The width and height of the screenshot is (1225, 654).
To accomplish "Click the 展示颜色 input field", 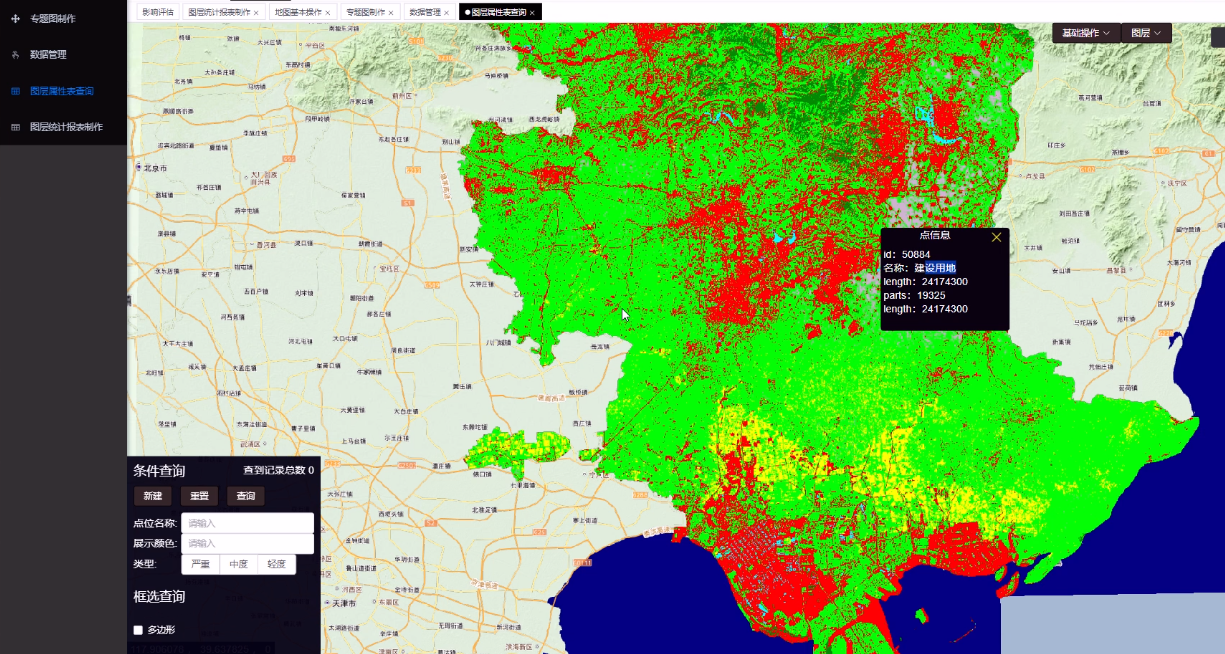I will [x=247, y=543].
